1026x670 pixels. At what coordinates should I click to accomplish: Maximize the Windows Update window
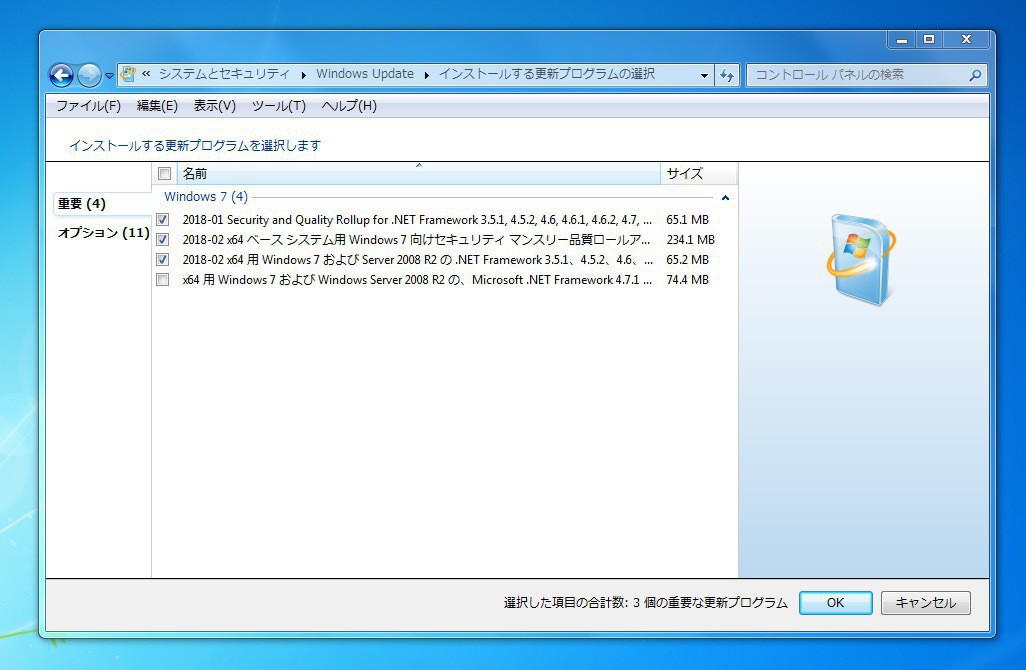tap(929, 40)
